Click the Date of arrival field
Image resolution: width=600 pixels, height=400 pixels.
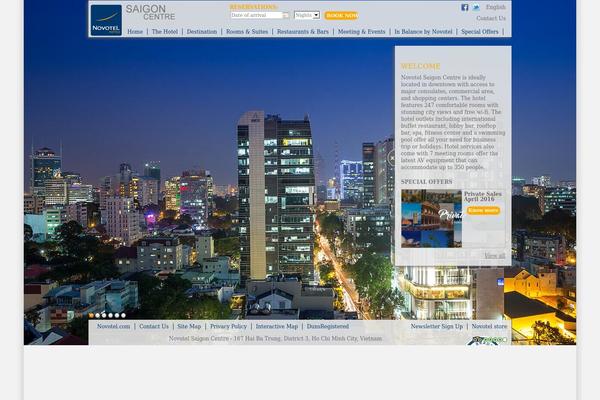256,15
